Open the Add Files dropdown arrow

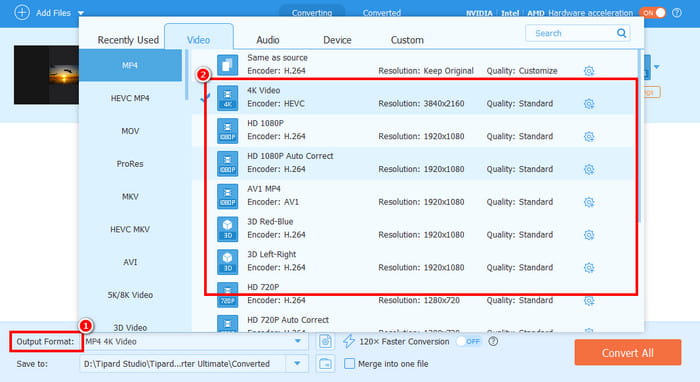tap(81, 13)
